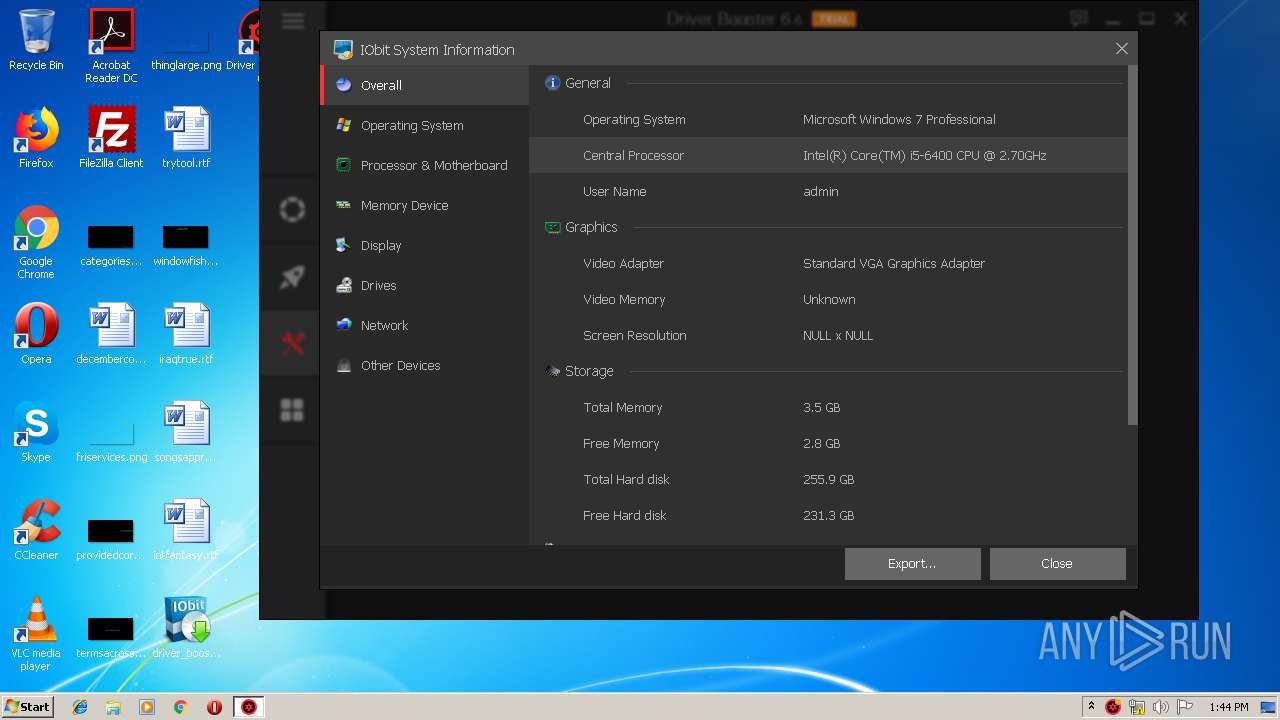Open FileZilla Client desktop shortcut
The image size is (1280, 720).
click(x=111, y=138)
